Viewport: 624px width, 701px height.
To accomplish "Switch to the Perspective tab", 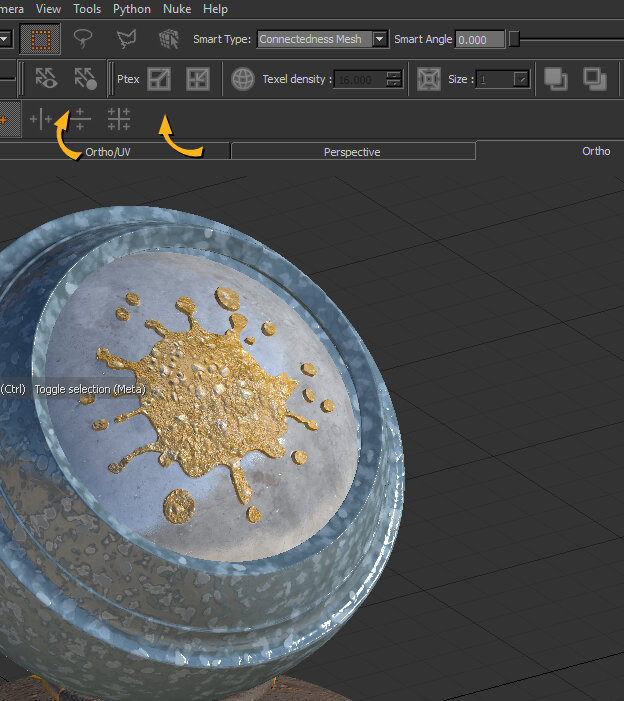I will [352, 152].
